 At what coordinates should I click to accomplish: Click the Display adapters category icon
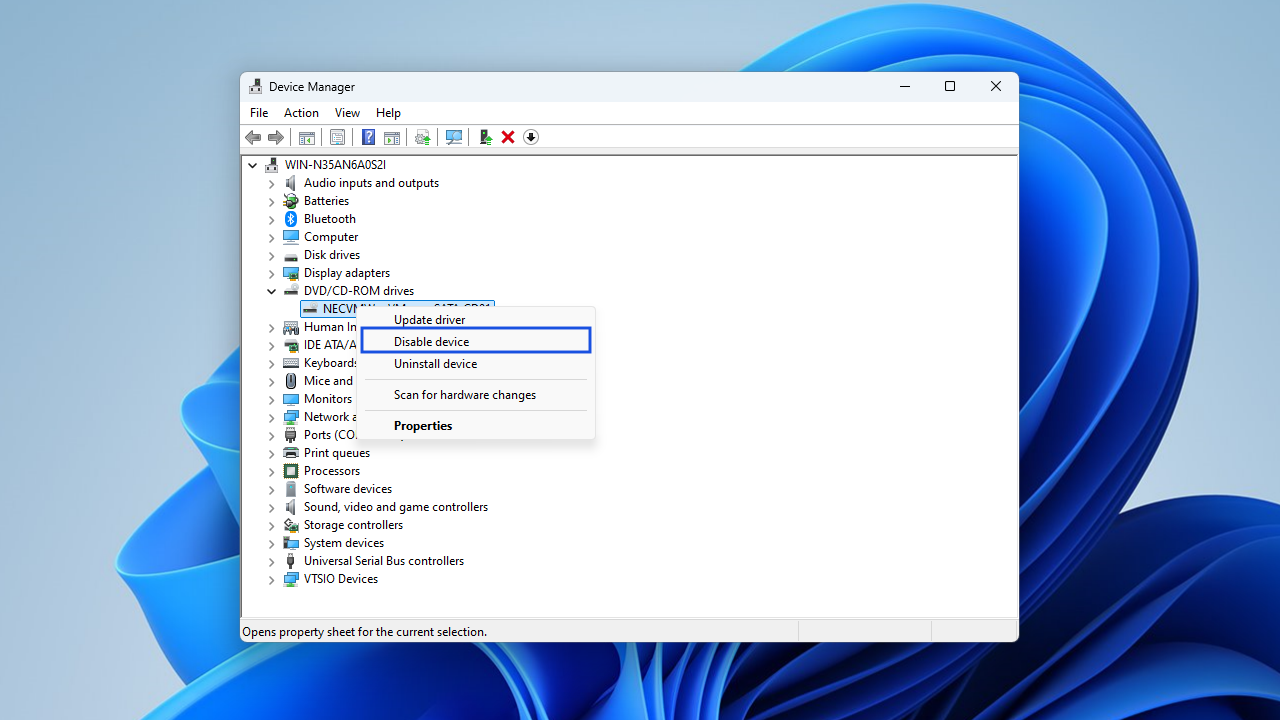click(x=291, y=273)
